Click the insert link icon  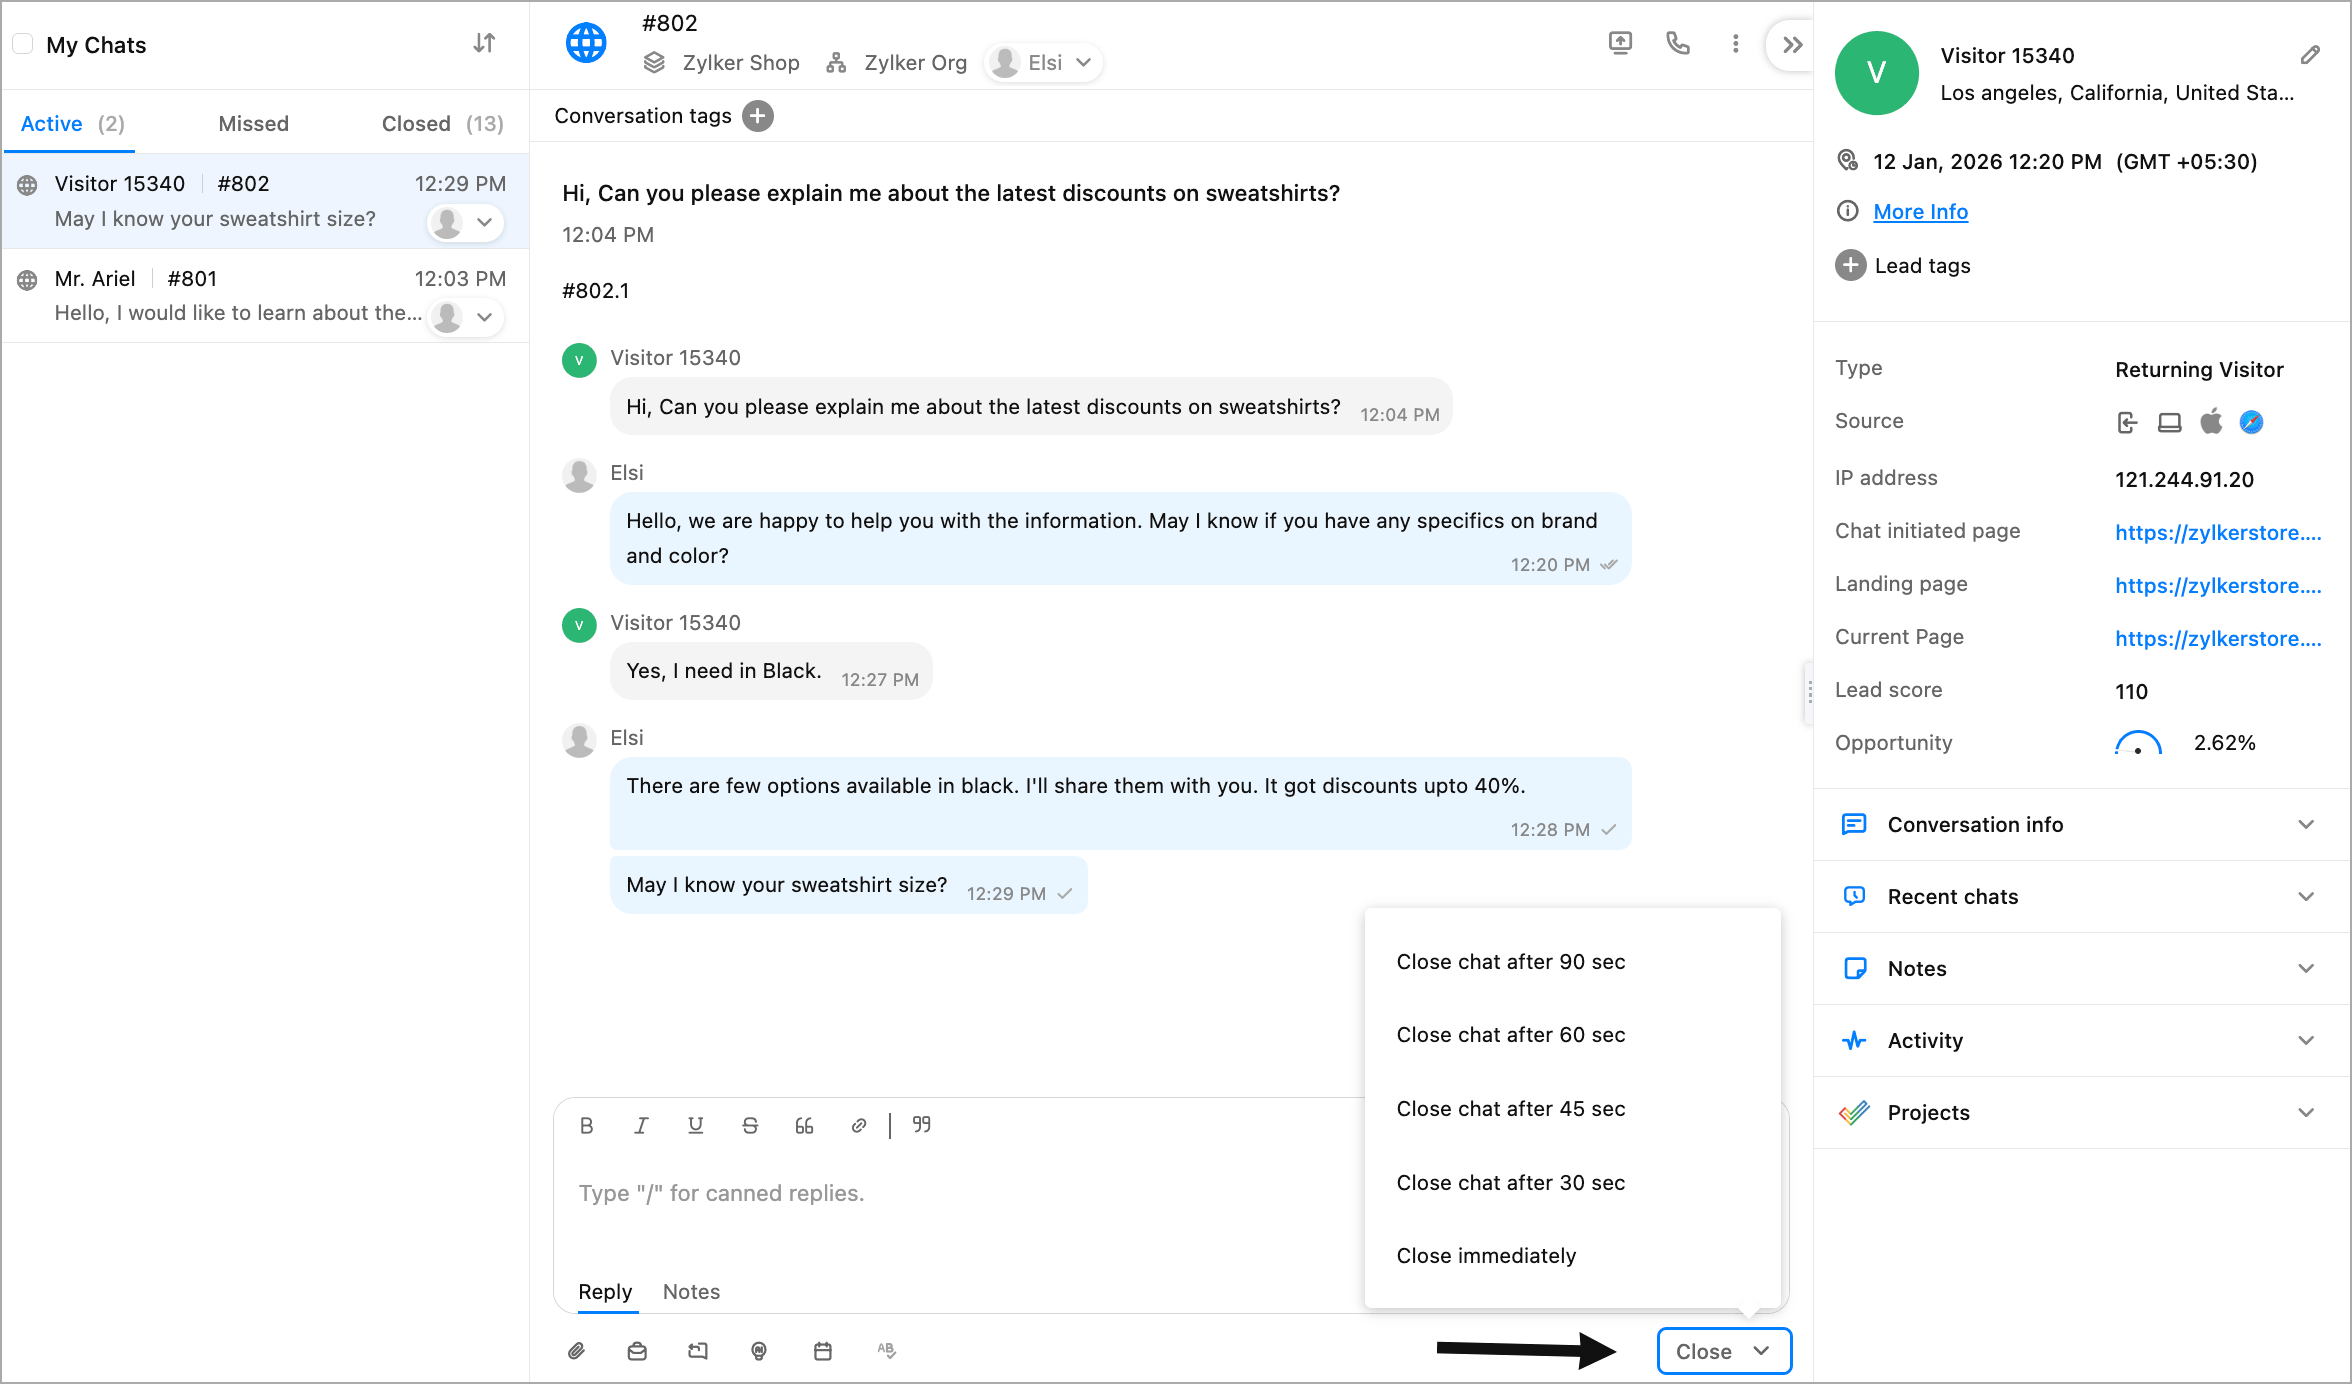click(x=858, y=1126)
